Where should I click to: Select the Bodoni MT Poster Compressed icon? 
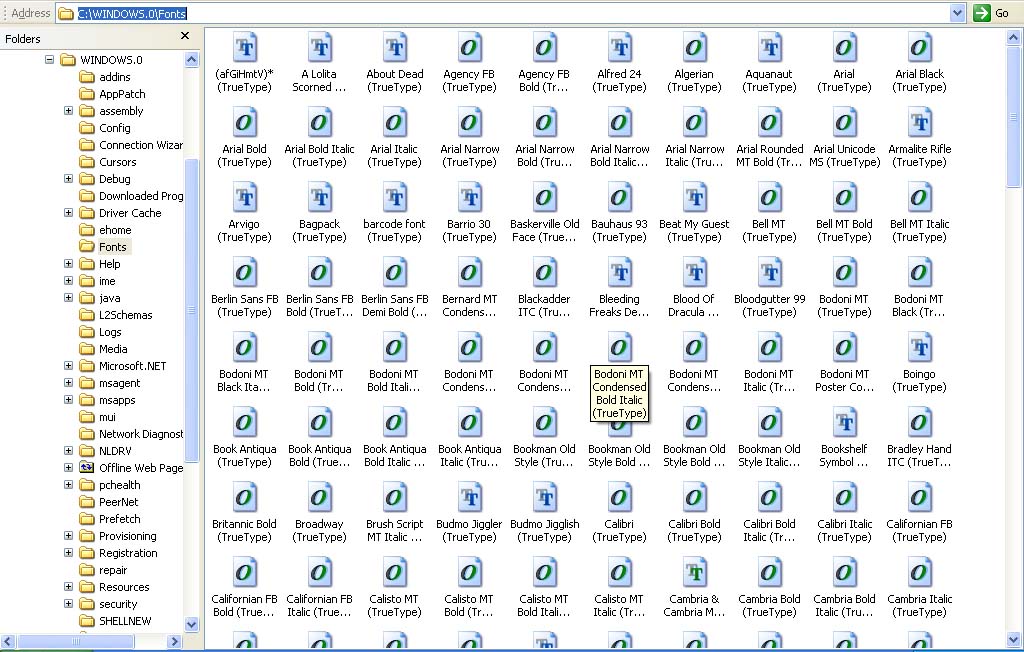tap(844, 348)
